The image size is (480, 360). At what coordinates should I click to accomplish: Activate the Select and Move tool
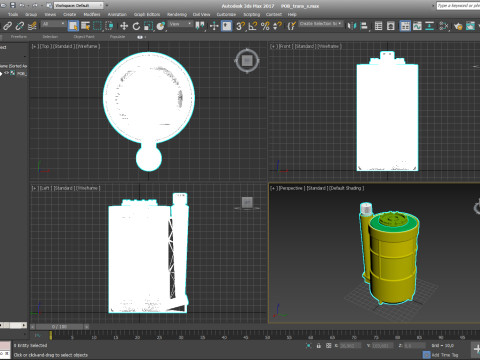(x=124, y=26)
